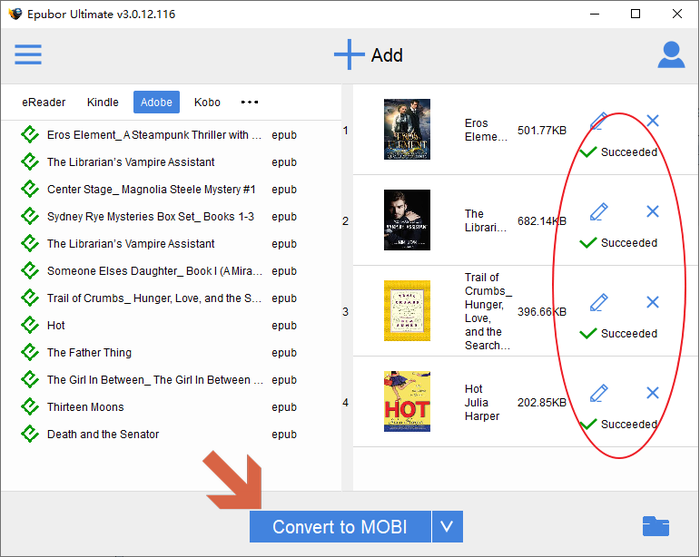Click the Add label text
Screen dimensions: 700x557
click(x=387, y=55)
